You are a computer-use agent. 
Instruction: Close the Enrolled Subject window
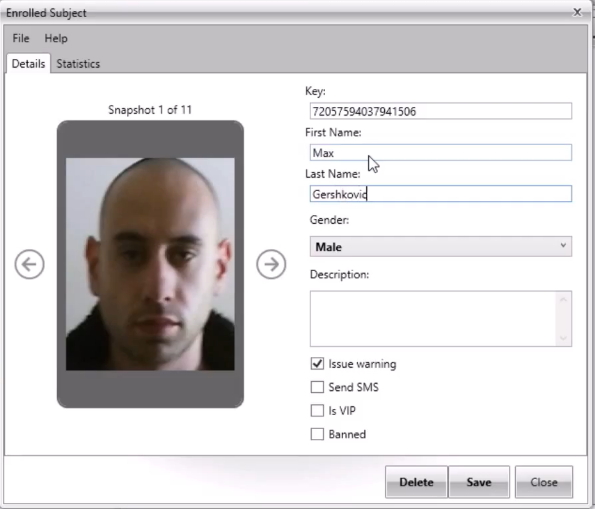click(x=577, y=13)
